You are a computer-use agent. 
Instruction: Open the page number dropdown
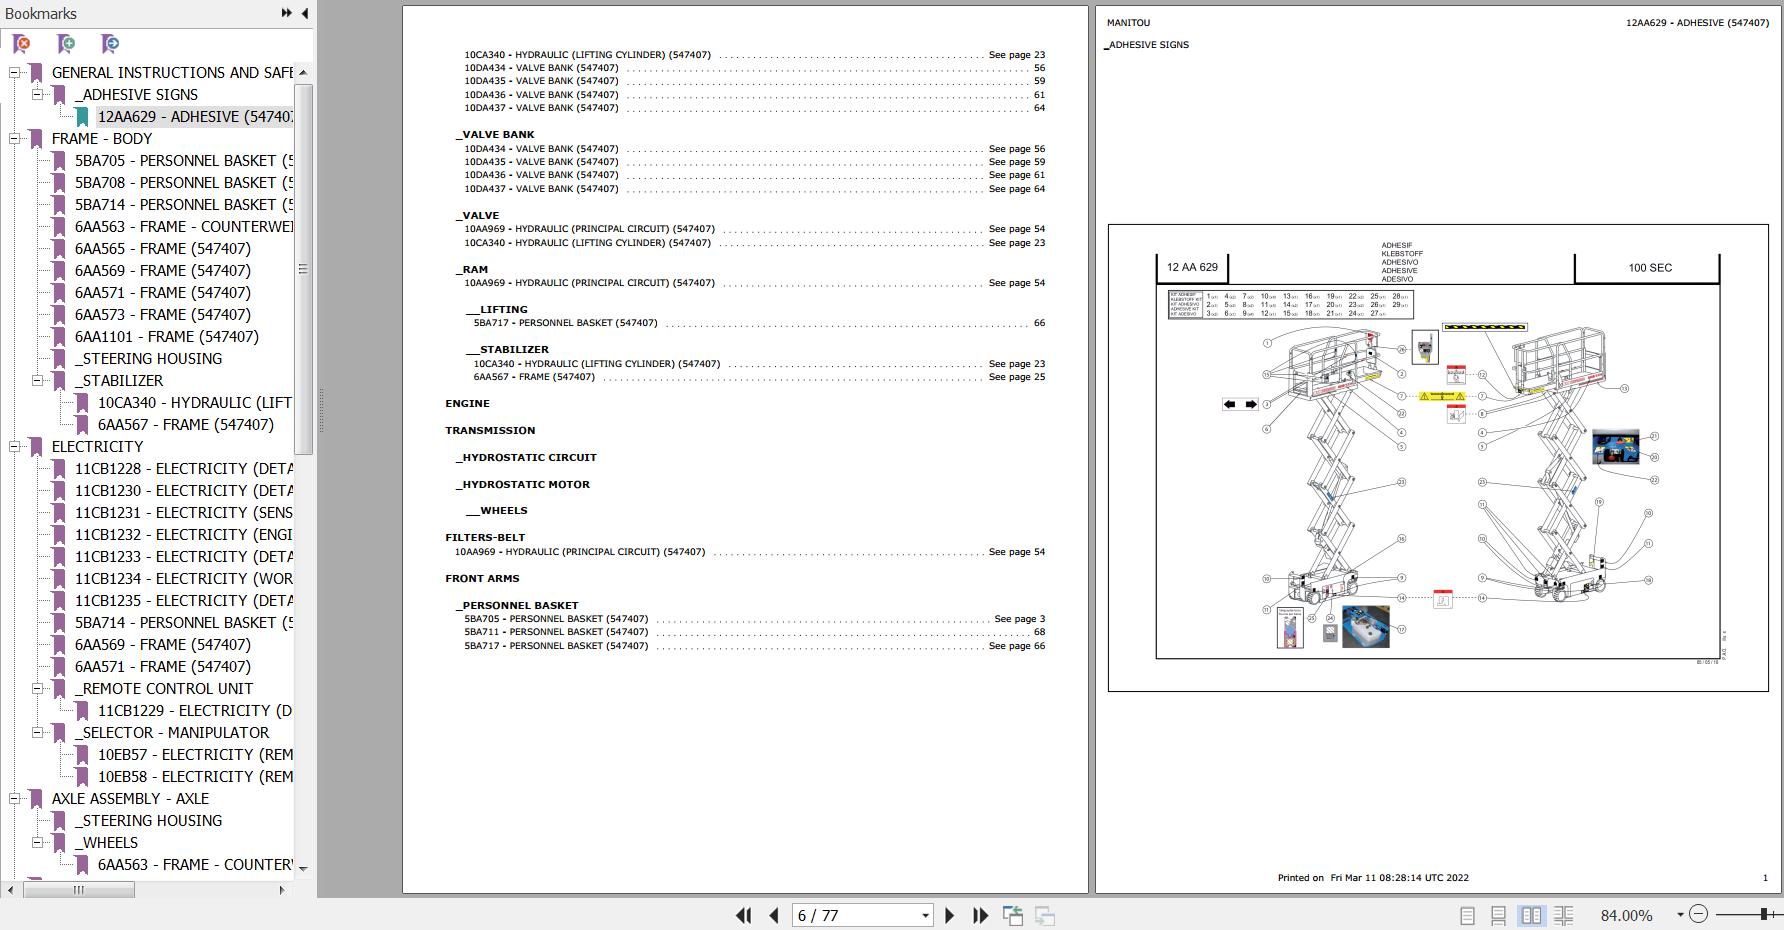(x=925, y=915)
